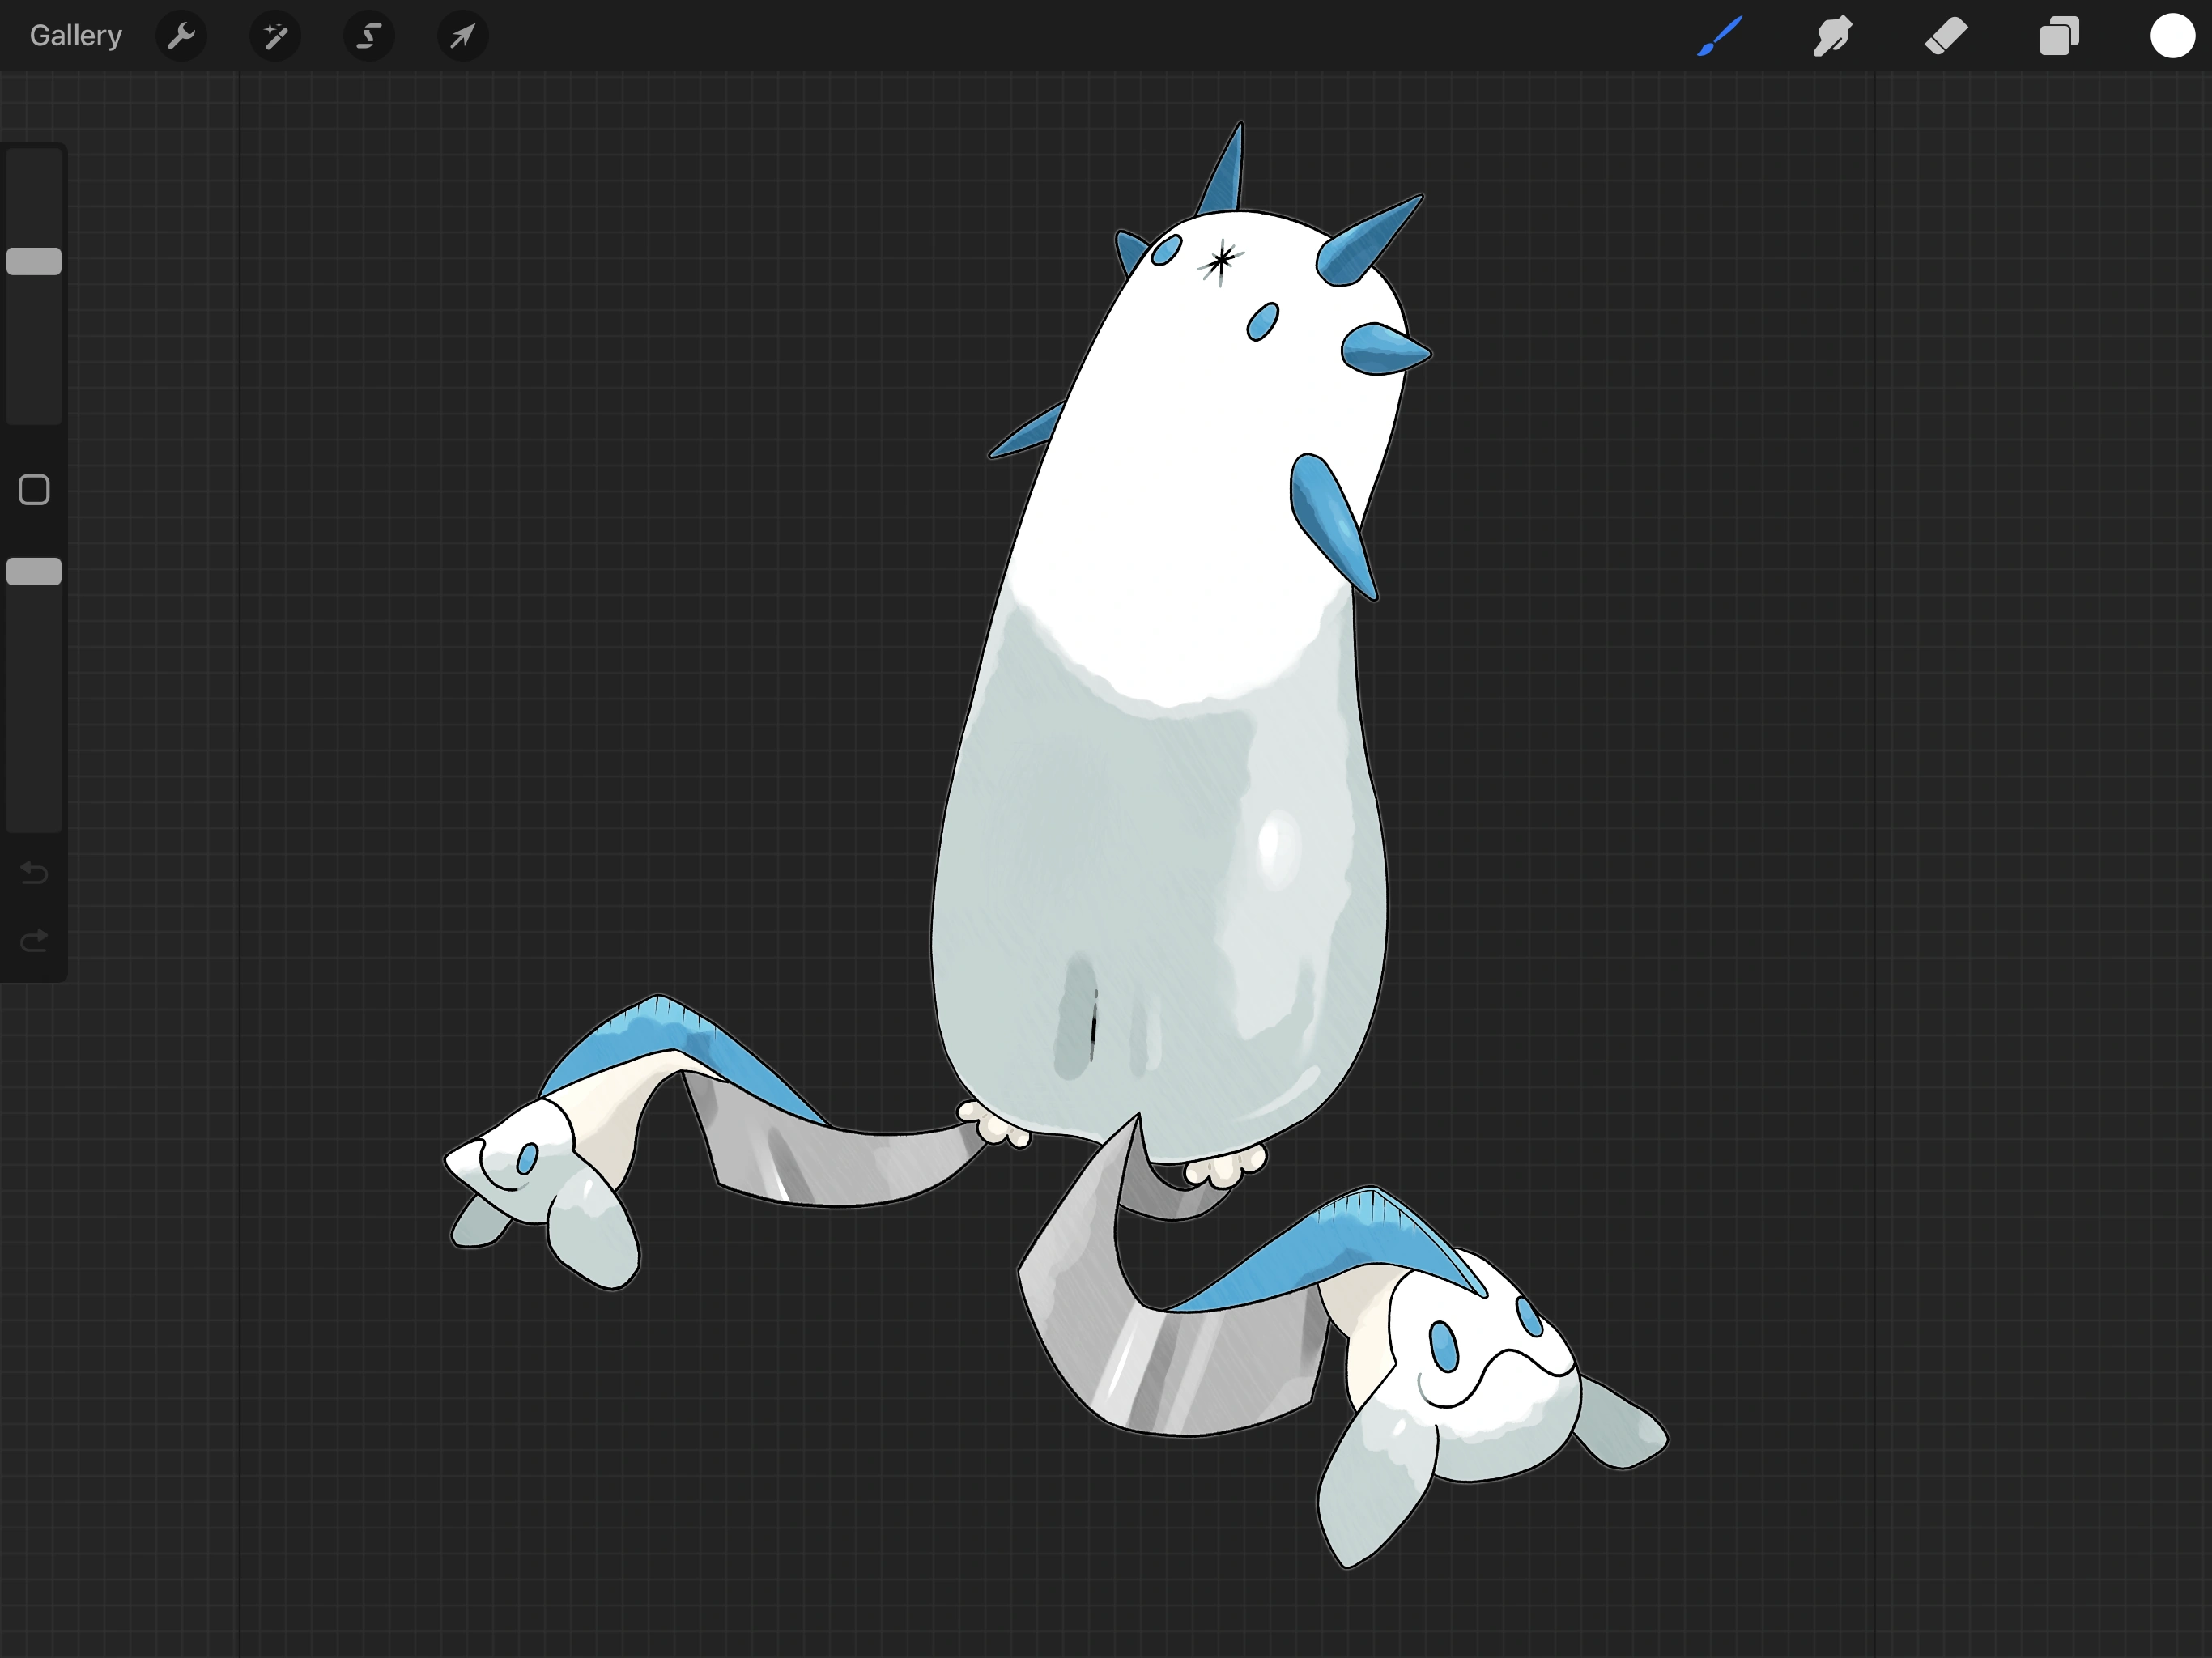Activate the Selection tool
The width and height of the screenshot is (2212, 1658).
(x=369, y=36)
